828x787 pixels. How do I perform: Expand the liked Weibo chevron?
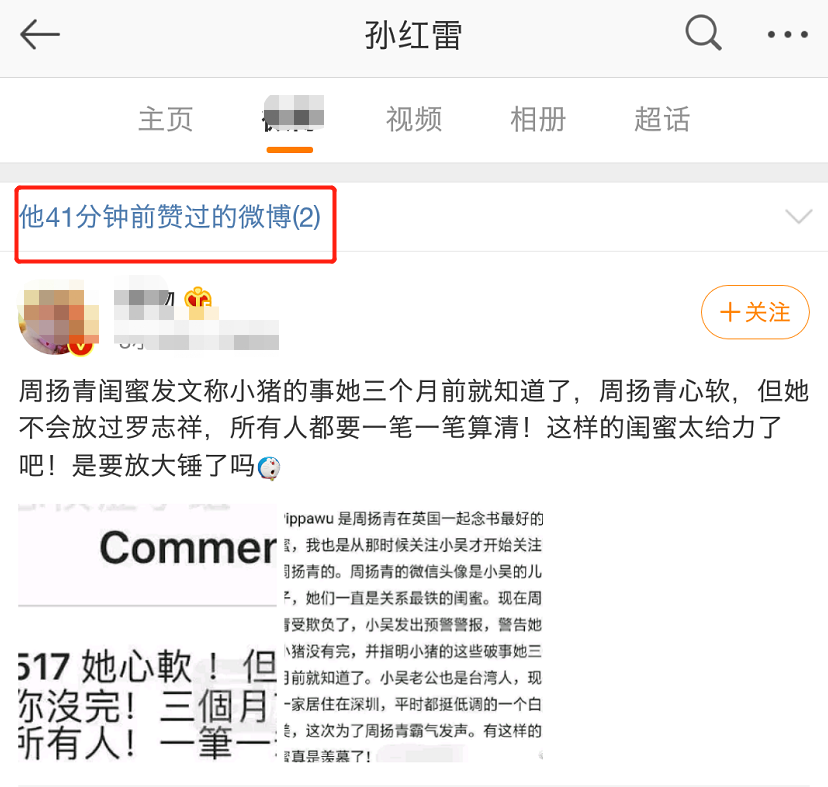[798, 216]
